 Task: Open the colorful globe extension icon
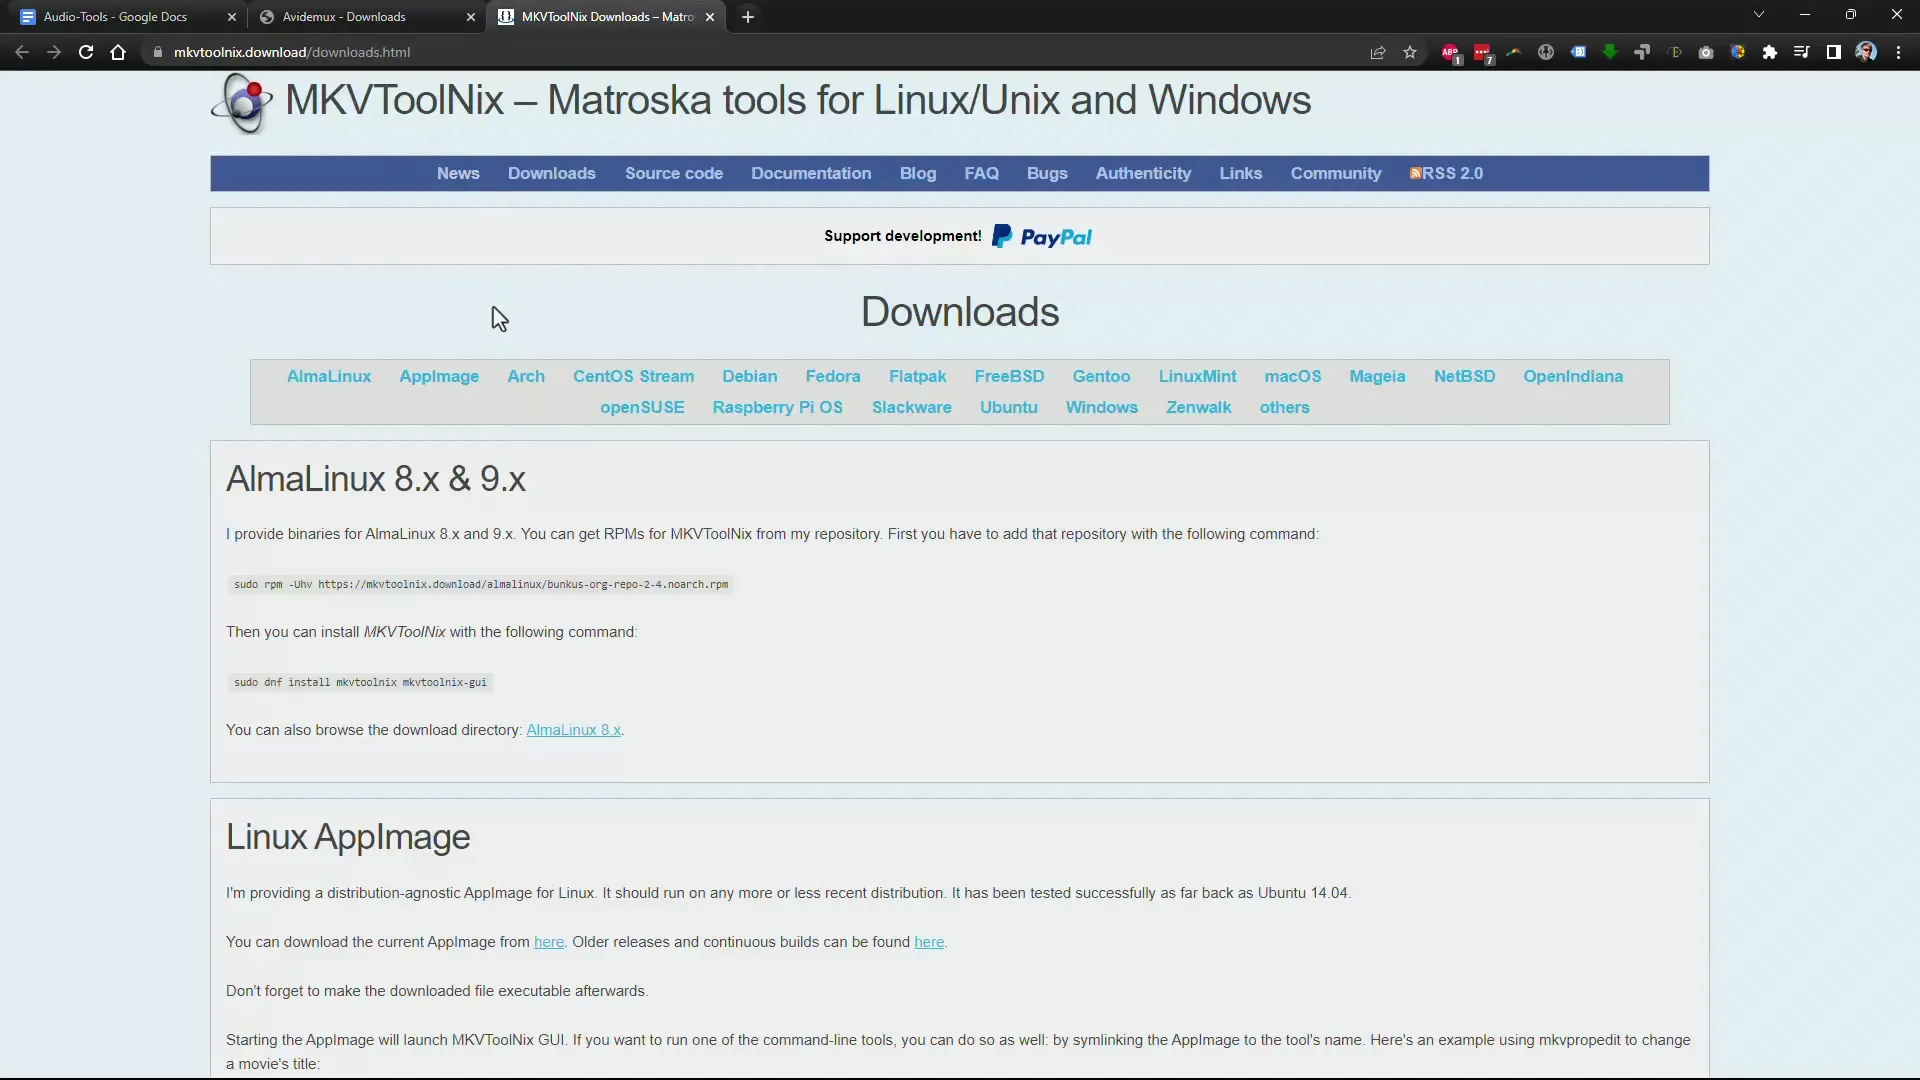pos(1738,52)
